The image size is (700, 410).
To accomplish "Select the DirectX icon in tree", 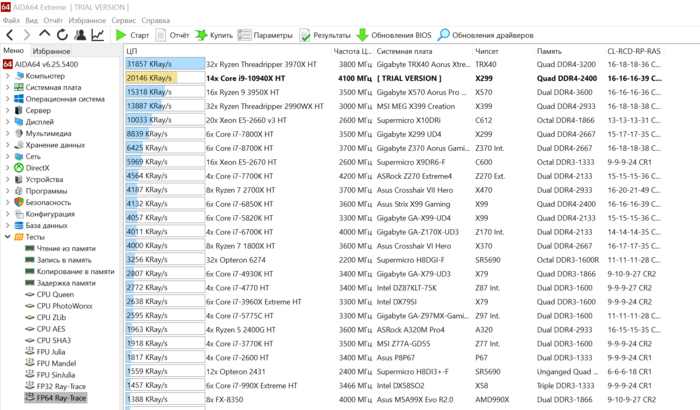I will pos(19,168).
